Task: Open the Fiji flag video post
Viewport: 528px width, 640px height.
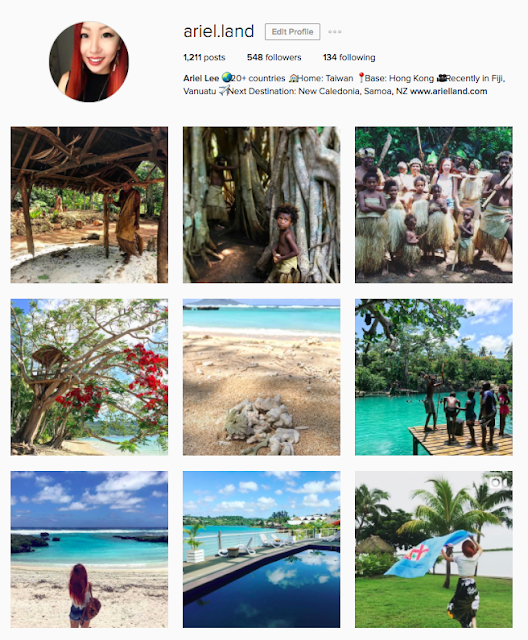Action: tap(434, 549)
